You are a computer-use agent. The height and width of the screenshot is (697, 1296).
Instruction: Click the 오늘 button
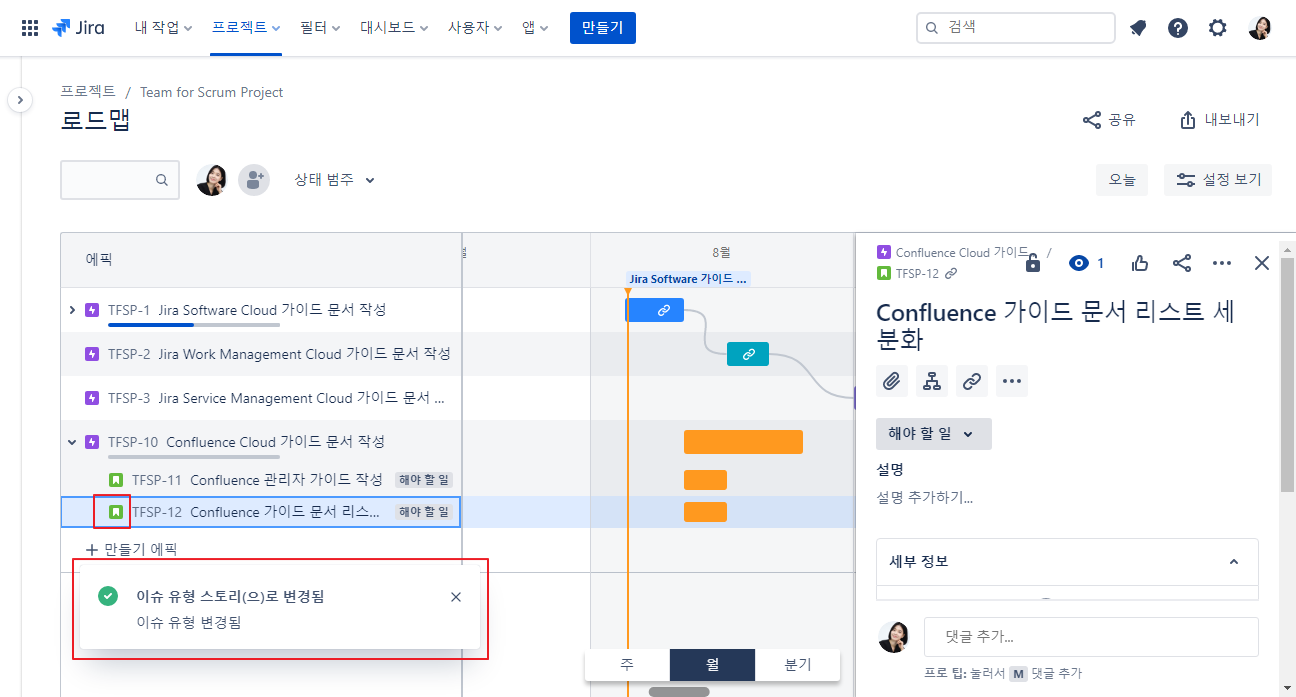[1122, 180]
